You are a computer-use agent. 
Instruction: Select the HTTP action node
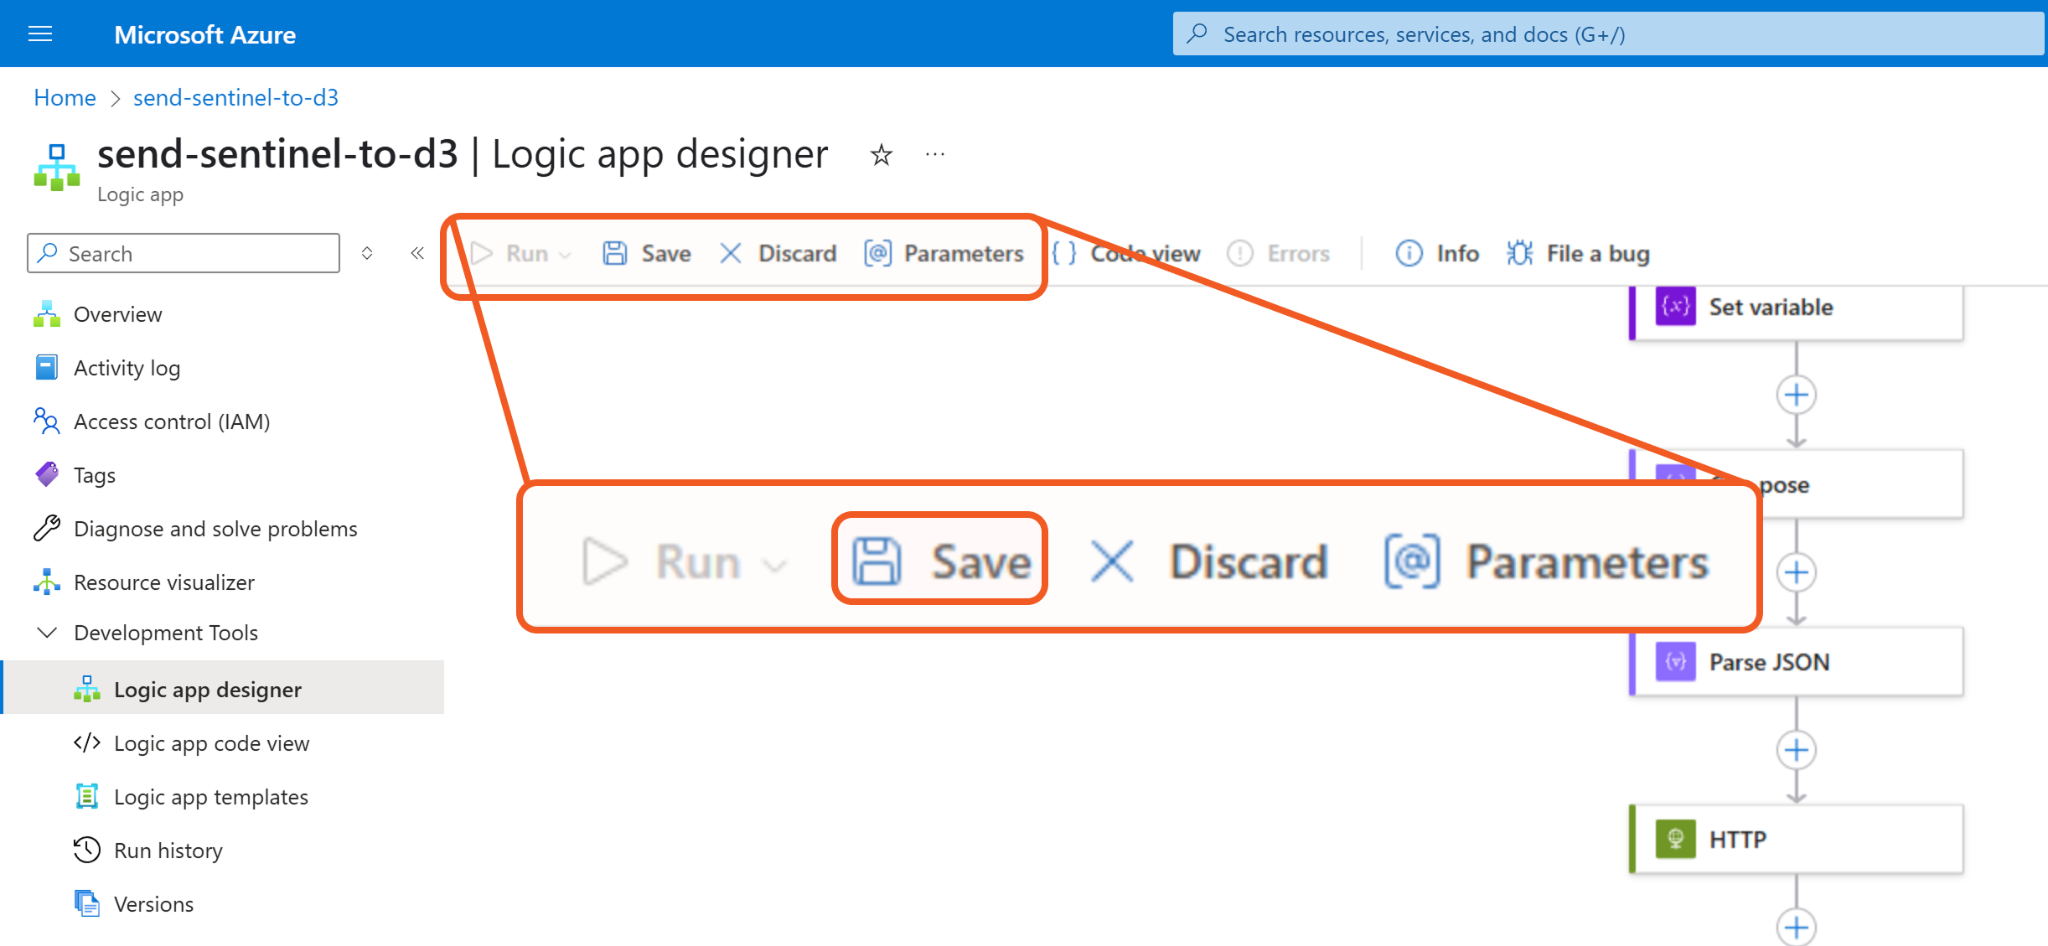[1796, 839]
